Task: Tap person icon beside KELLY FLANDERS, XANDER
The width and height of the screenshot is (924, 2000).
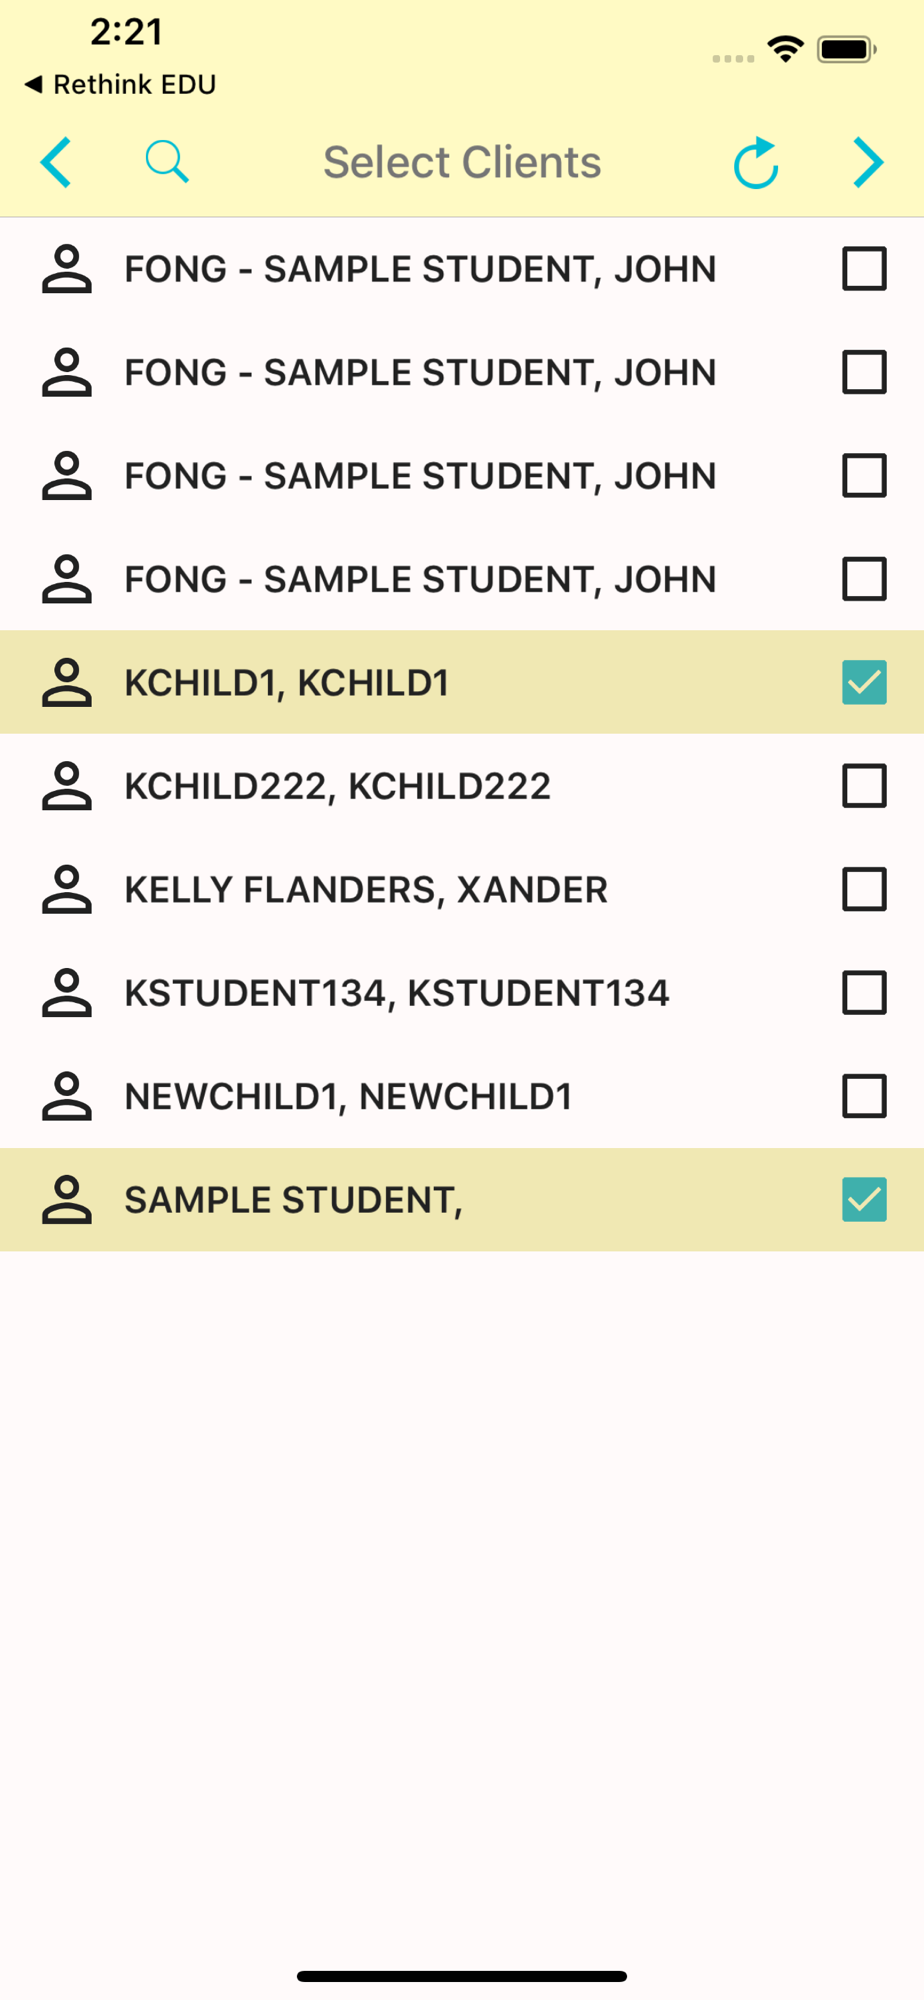Action: tap(67, 890)
